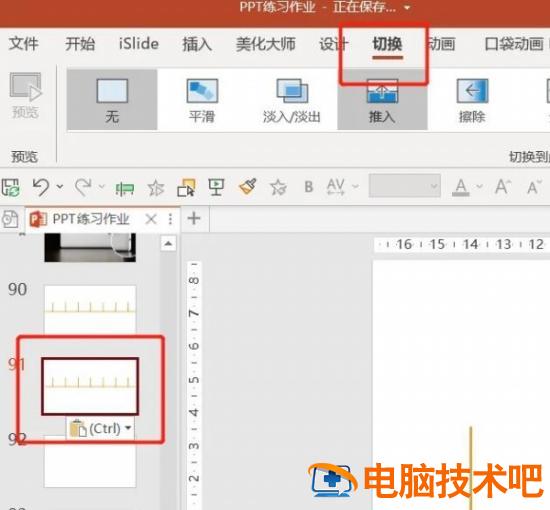Viewport: 550px width, 510px height.
Task: Click the selection pane cursor icon
Action: tap(186, 188)
